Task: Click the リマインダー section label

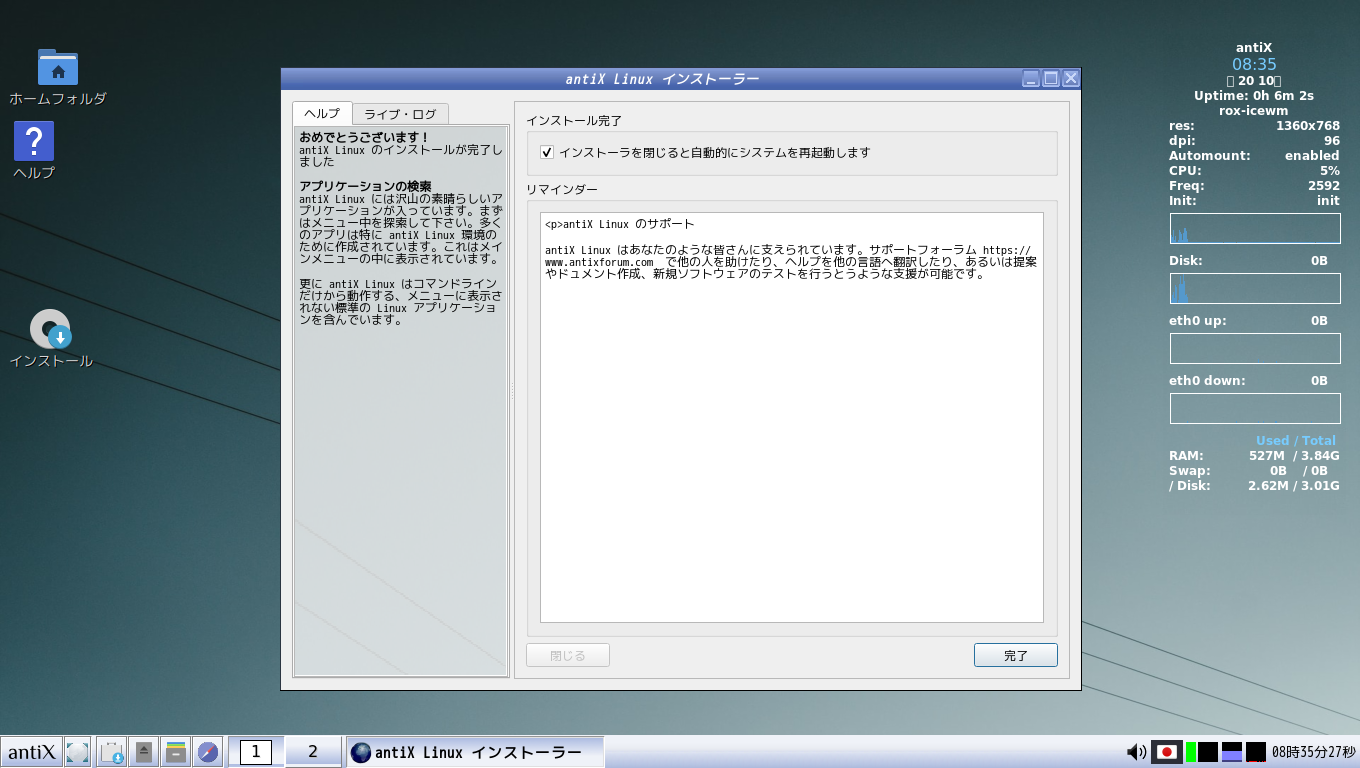Action: 562,190
